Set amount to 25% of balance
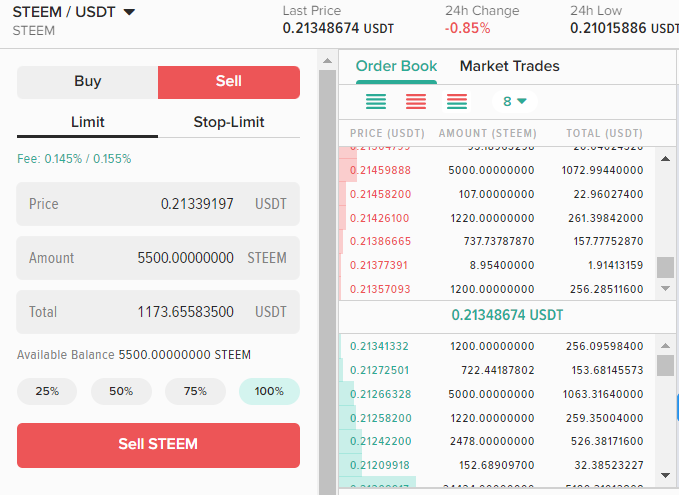 pos(47,391)
